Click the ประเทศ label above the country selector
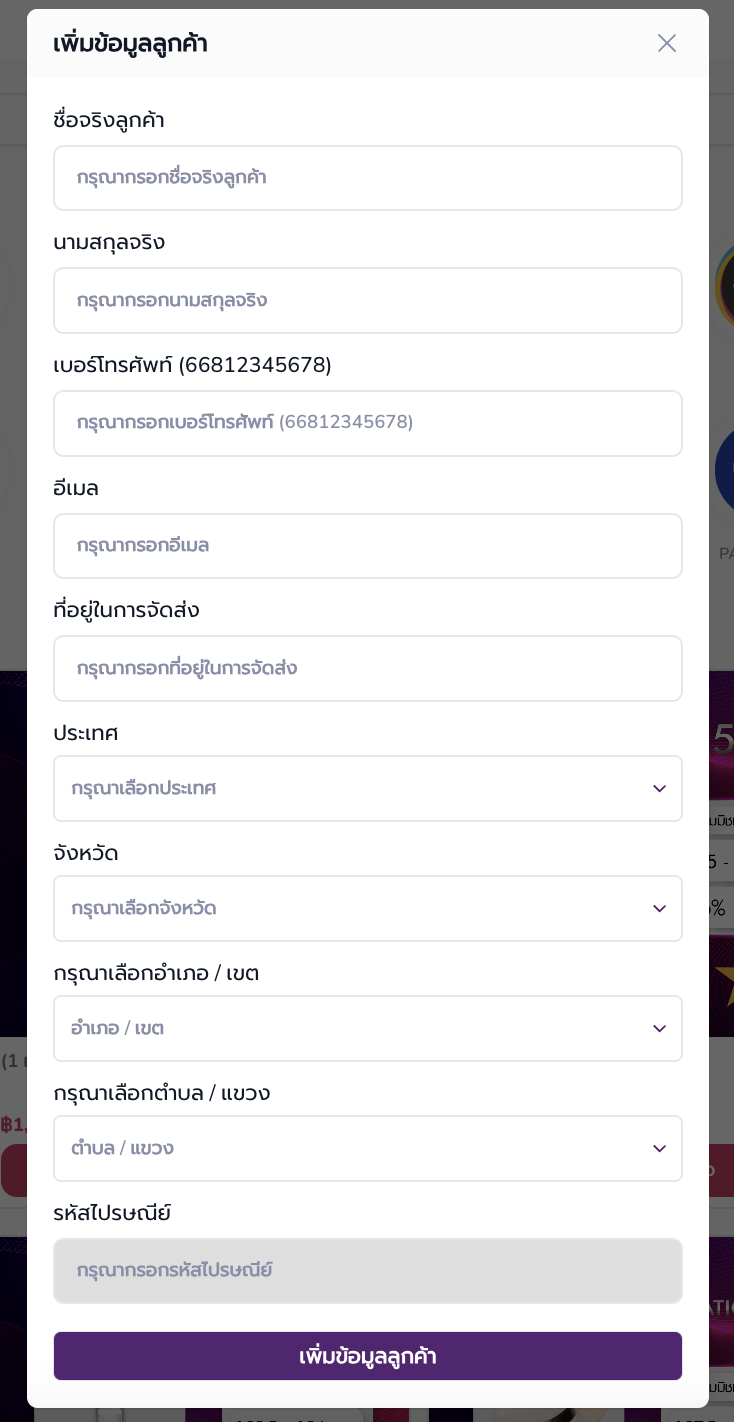Screen dimensions: 734x1422 pos(86,733)
